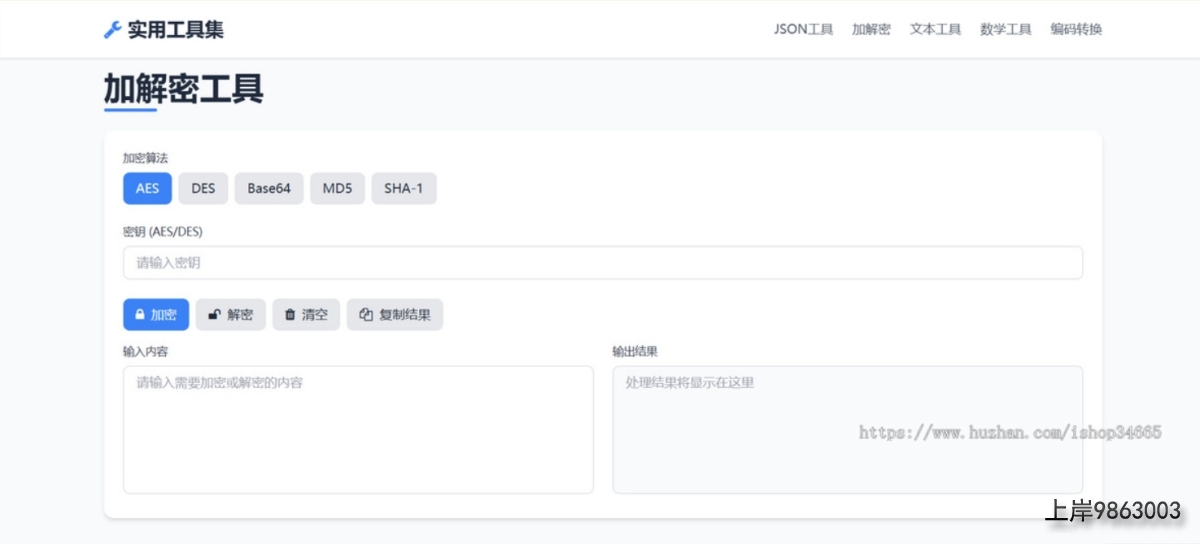Pick the SHA-1 algorithm option
This screenshot has width=1200, height=544.
click(403, 189)
